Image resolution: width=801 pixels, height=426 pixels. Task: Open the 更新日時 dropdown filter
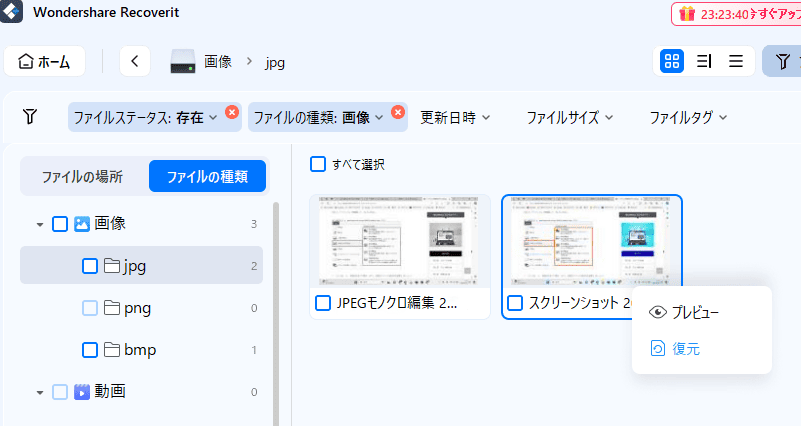(455, 117)
